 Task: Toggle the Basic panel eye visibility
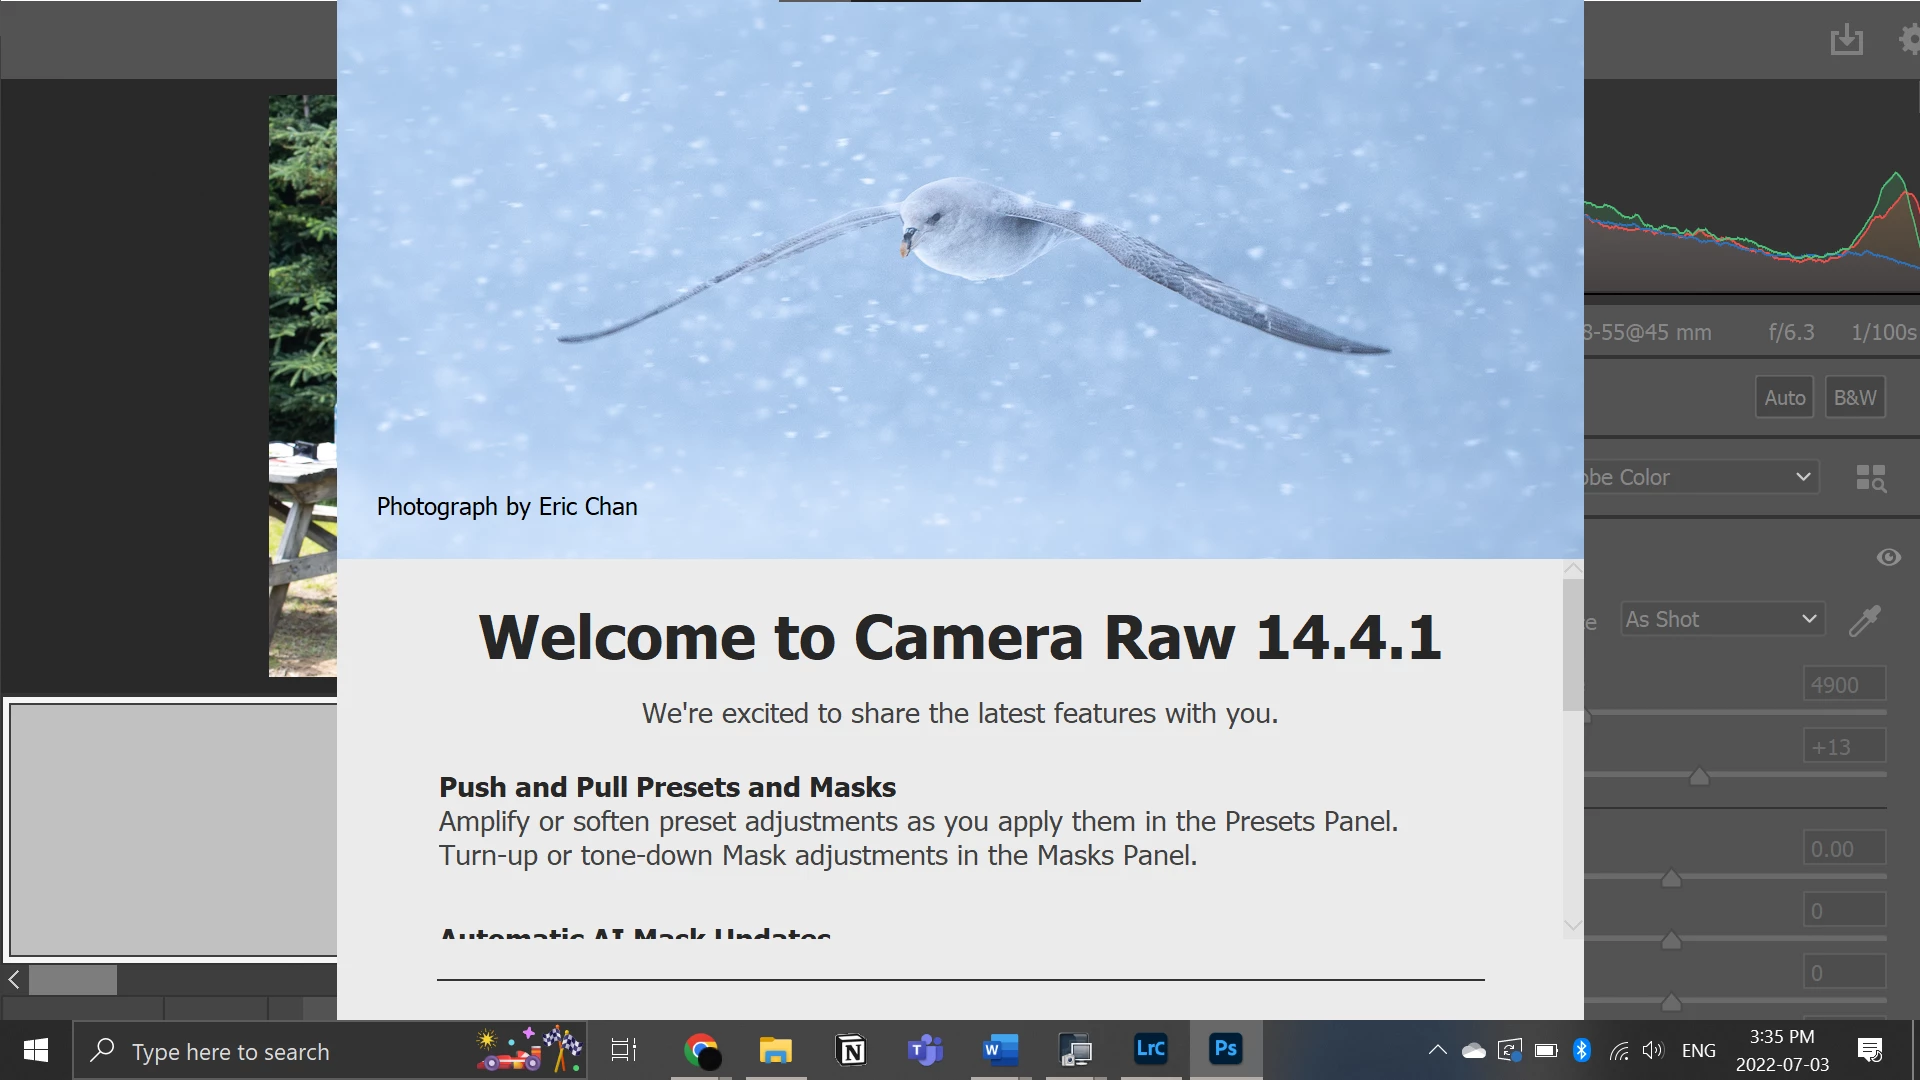pyautogui.click(x=1888, y=558)
